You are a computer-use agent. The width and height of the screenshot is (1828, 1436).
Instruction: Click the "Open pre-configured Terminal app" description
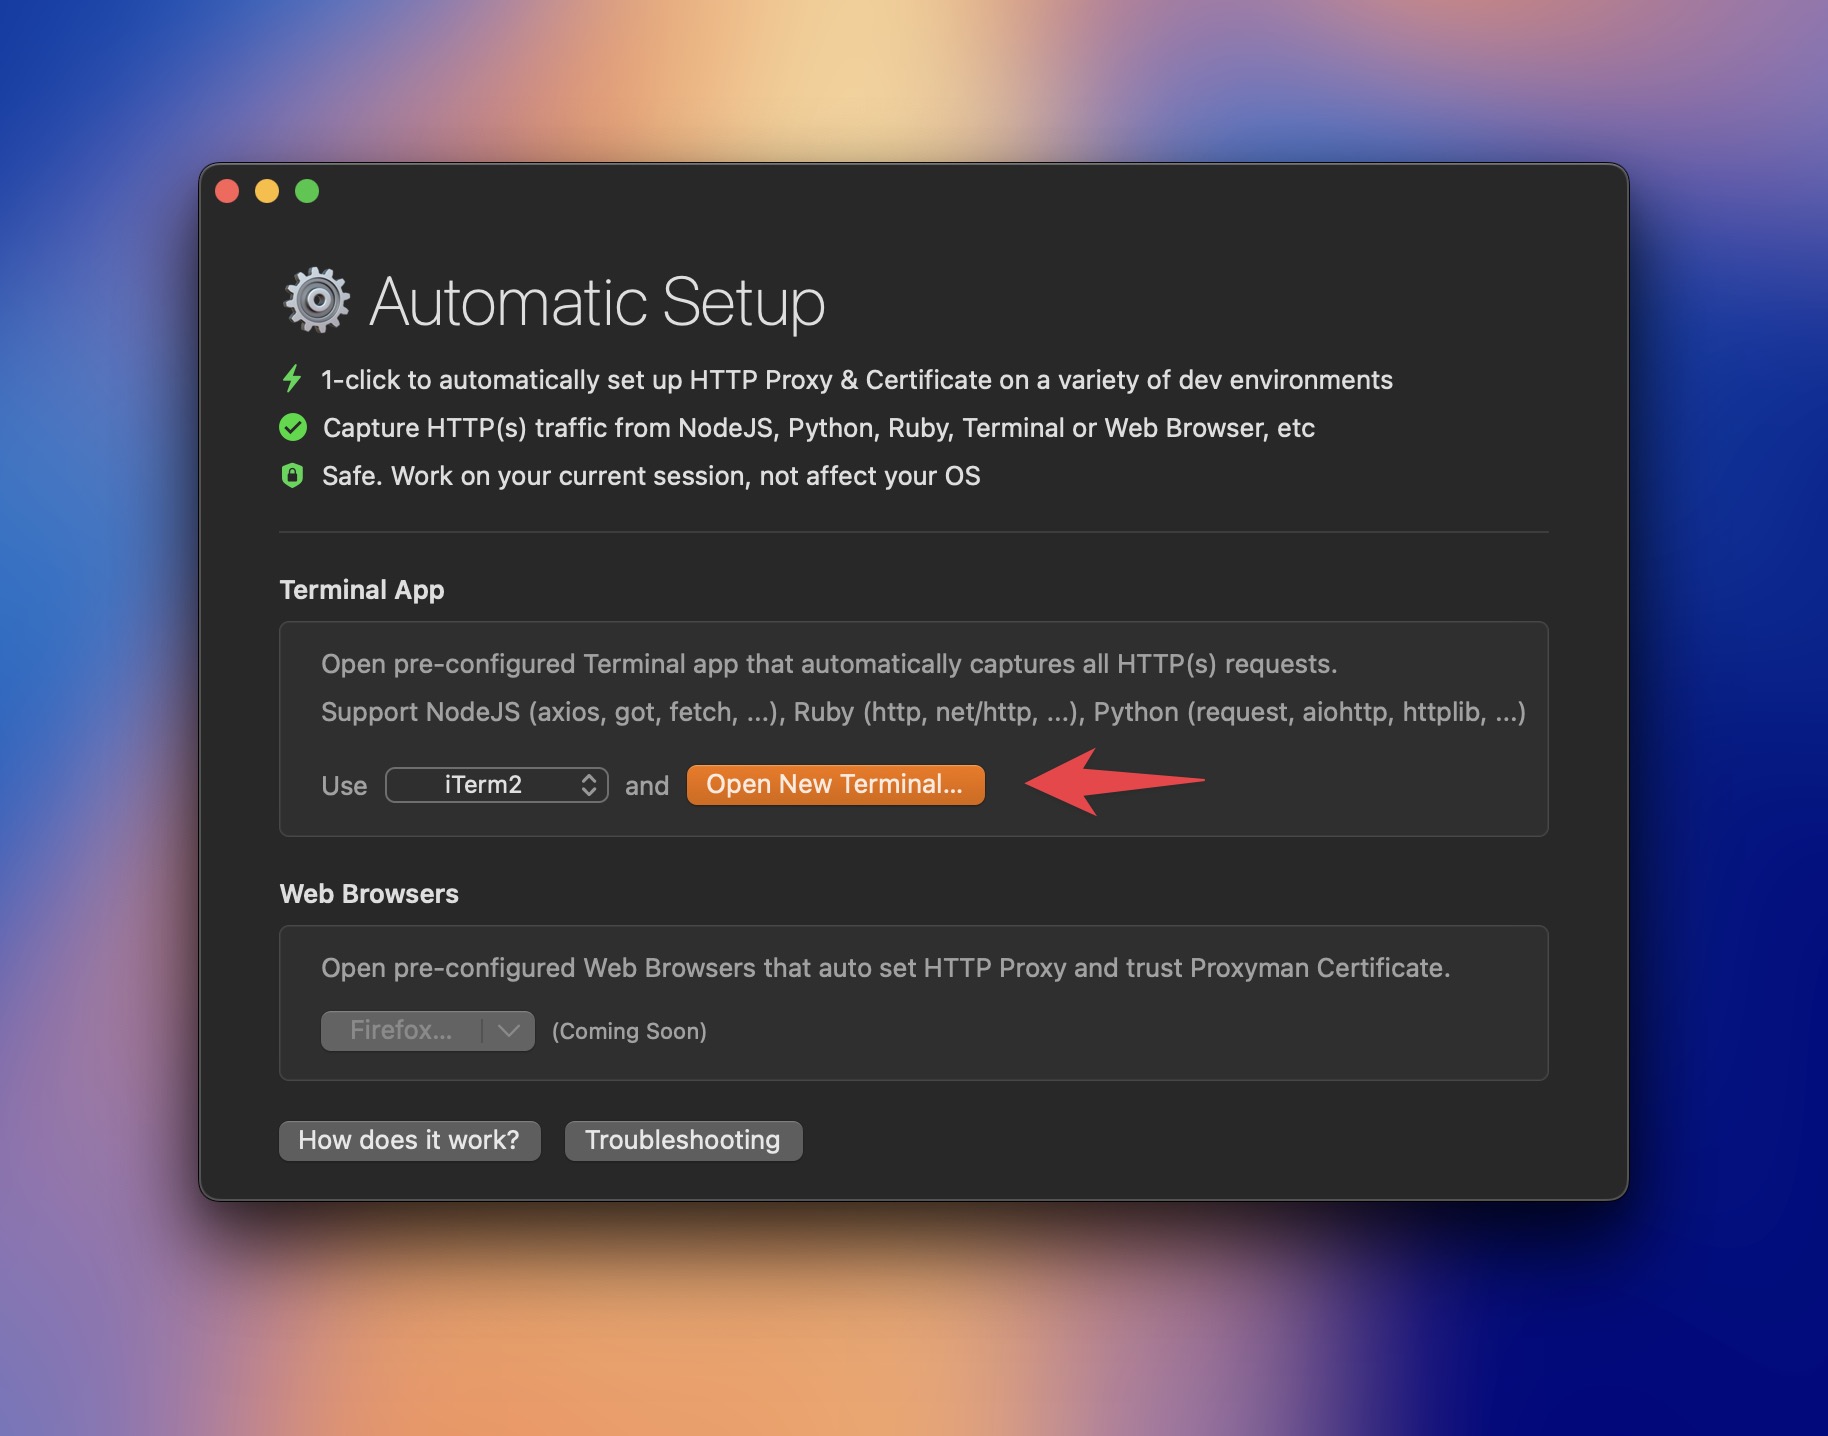[829, 664]
